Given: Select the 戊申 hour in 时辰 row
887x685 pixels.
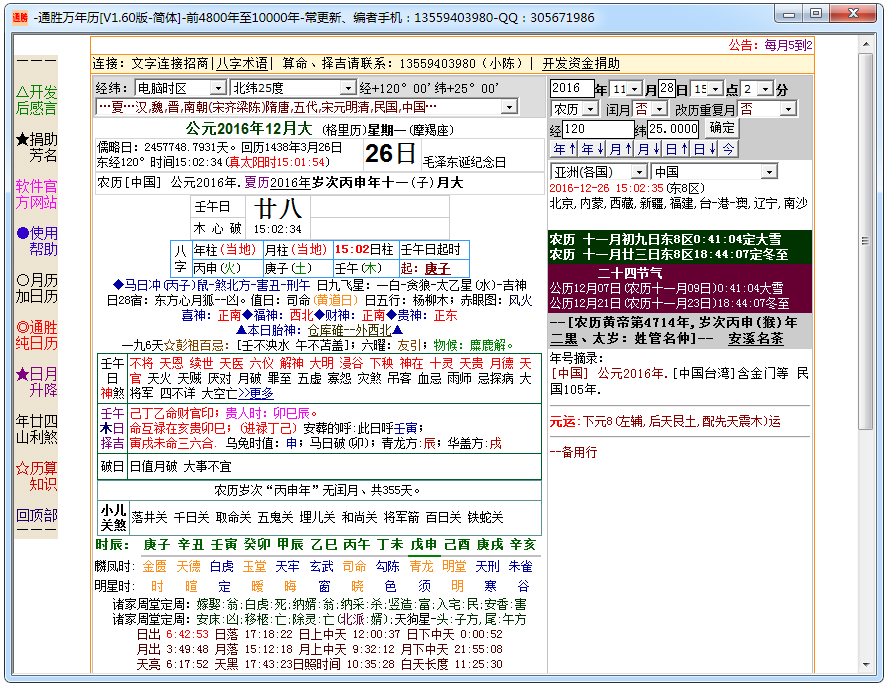Looking at the screenshot, I should [424, 545].
